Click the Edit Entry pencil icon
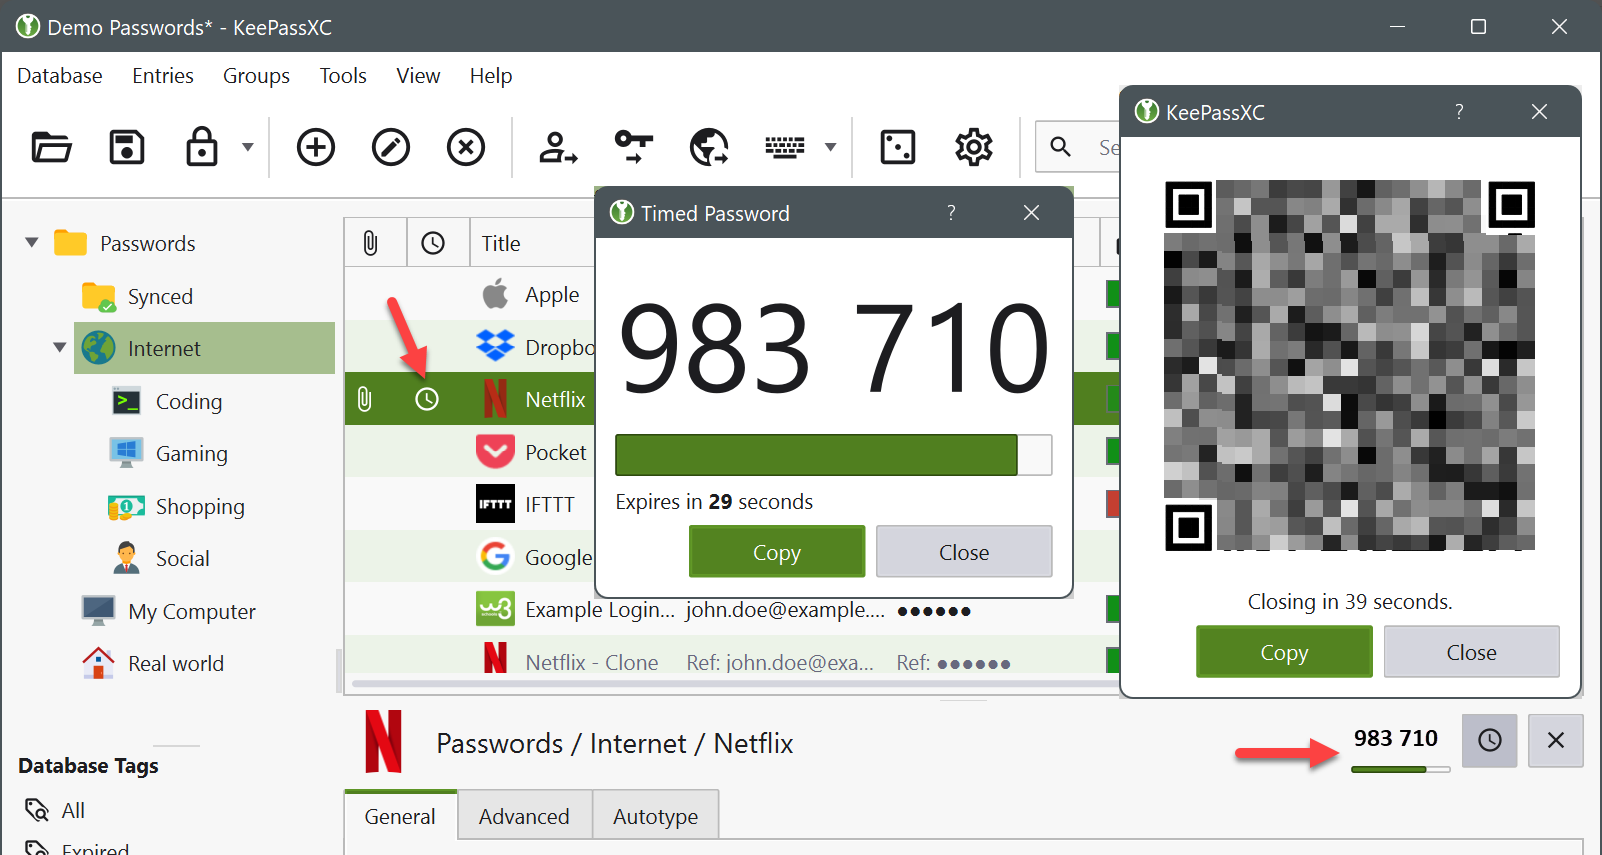 coord(391,148)
